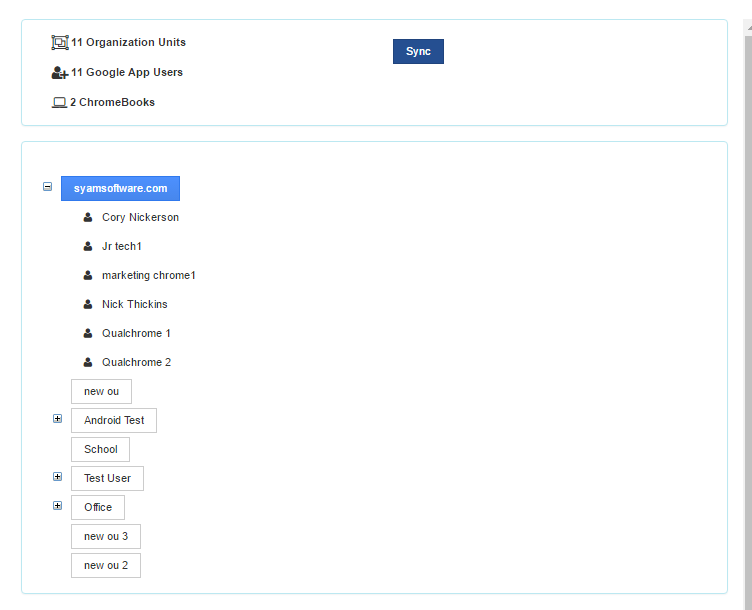This screenshot has width=752, height=610.
Task: Expand the Android Test organization unit
Action: pyautogui.click(x=57, y=419)
